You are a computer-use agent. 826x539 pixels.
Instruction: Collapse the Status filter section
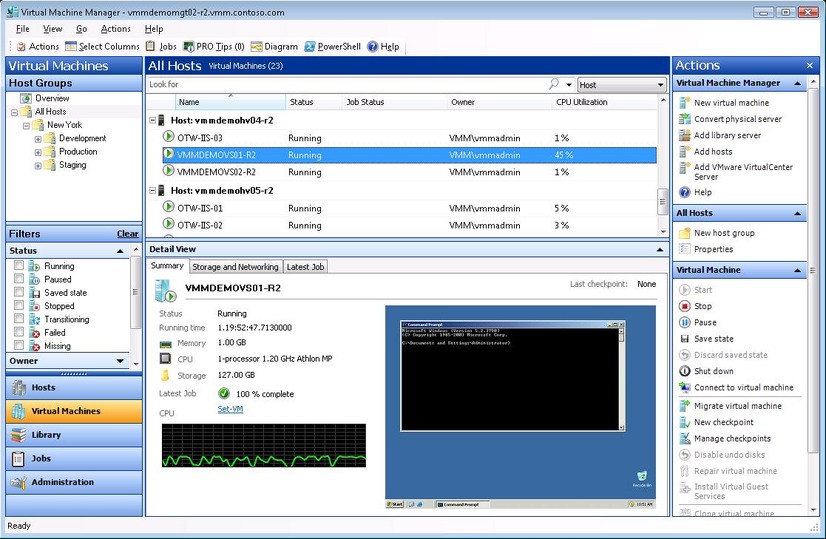120,251
